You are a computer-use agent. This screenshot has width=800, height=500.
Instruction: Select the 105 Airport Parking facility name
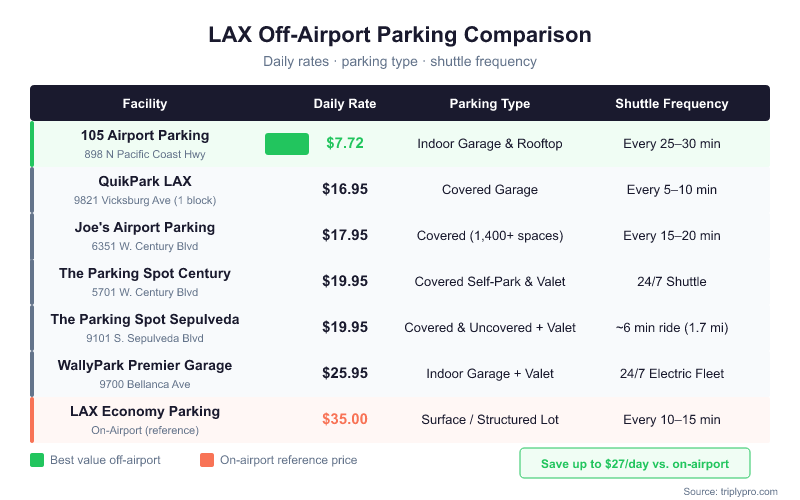[145, 136]
